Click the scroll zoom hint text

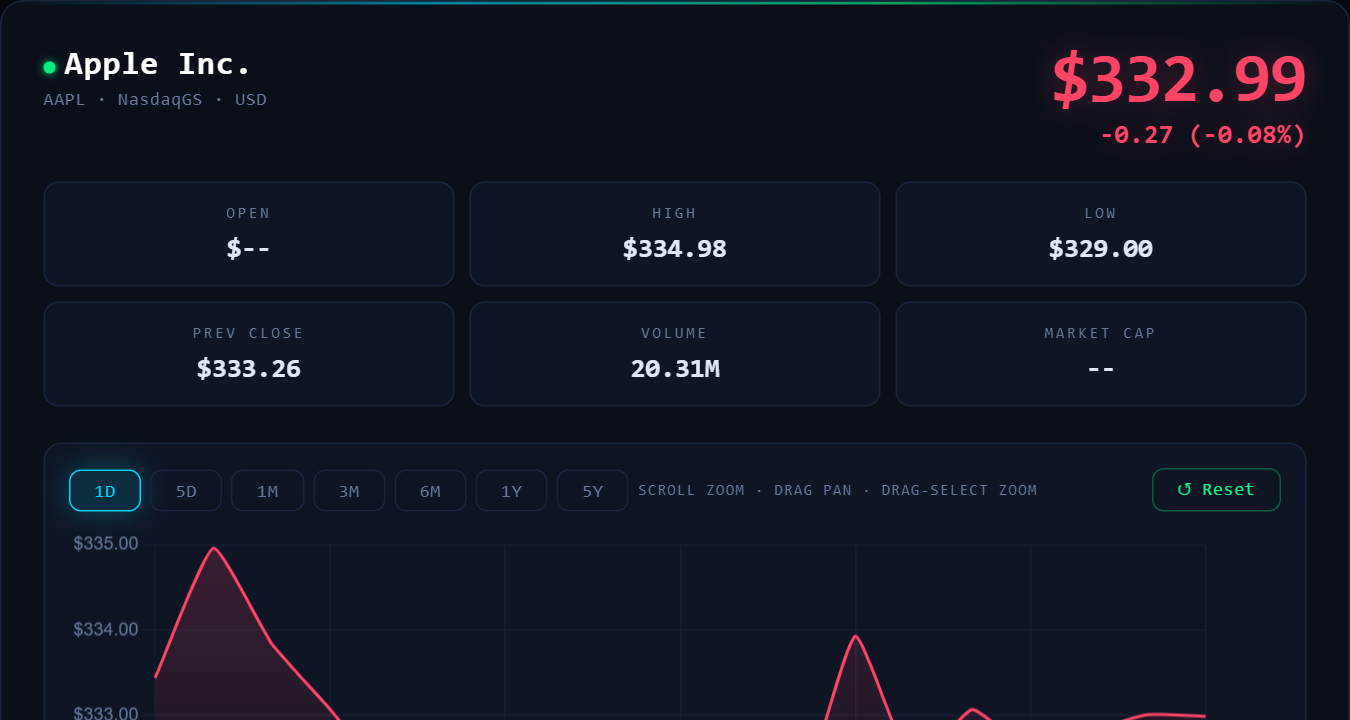tap(838, 491)
